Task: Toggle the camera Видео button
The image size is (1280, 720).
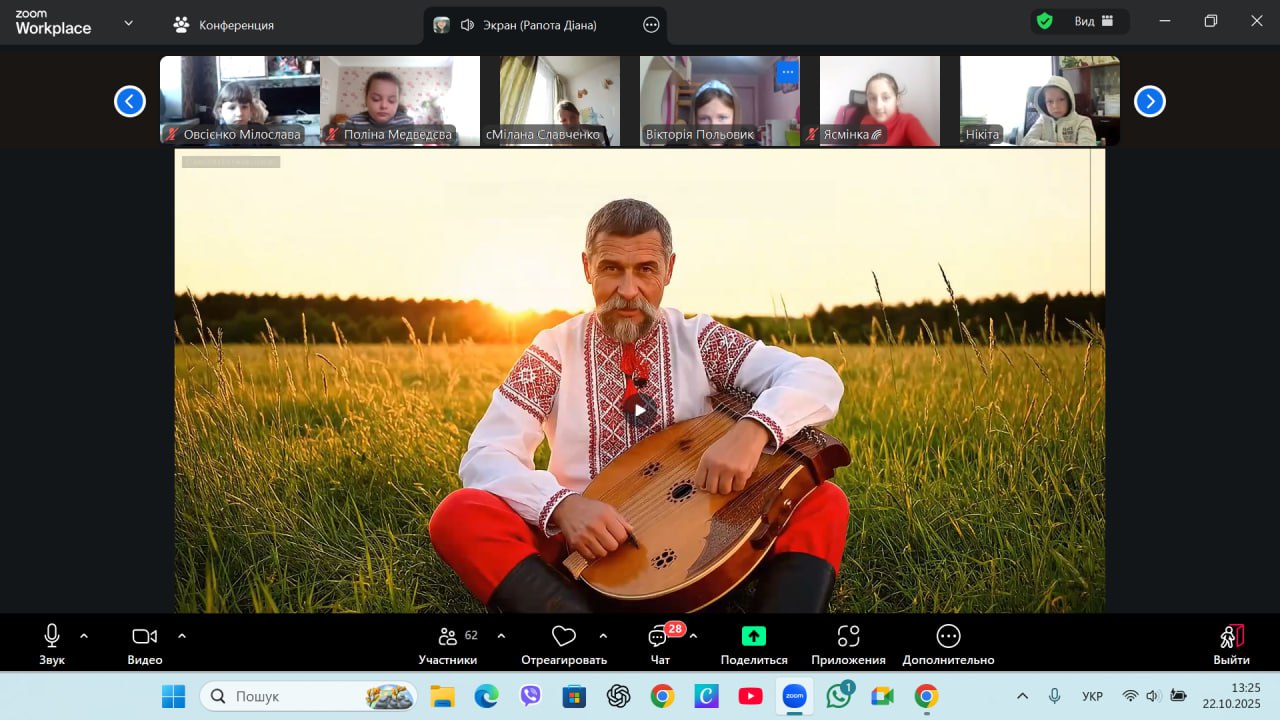Action: pos(145,636)
